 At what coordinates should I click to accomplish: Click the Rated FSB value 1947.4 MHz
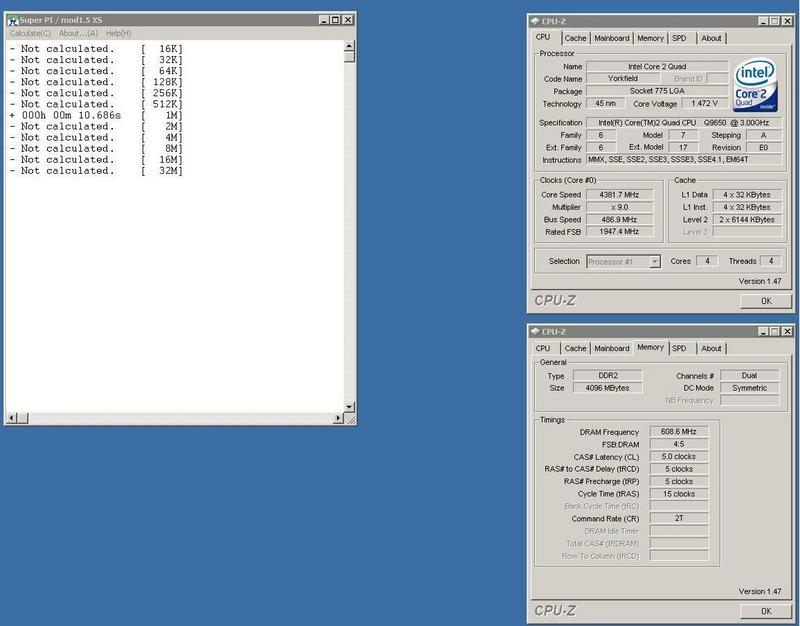coord(619,232)
